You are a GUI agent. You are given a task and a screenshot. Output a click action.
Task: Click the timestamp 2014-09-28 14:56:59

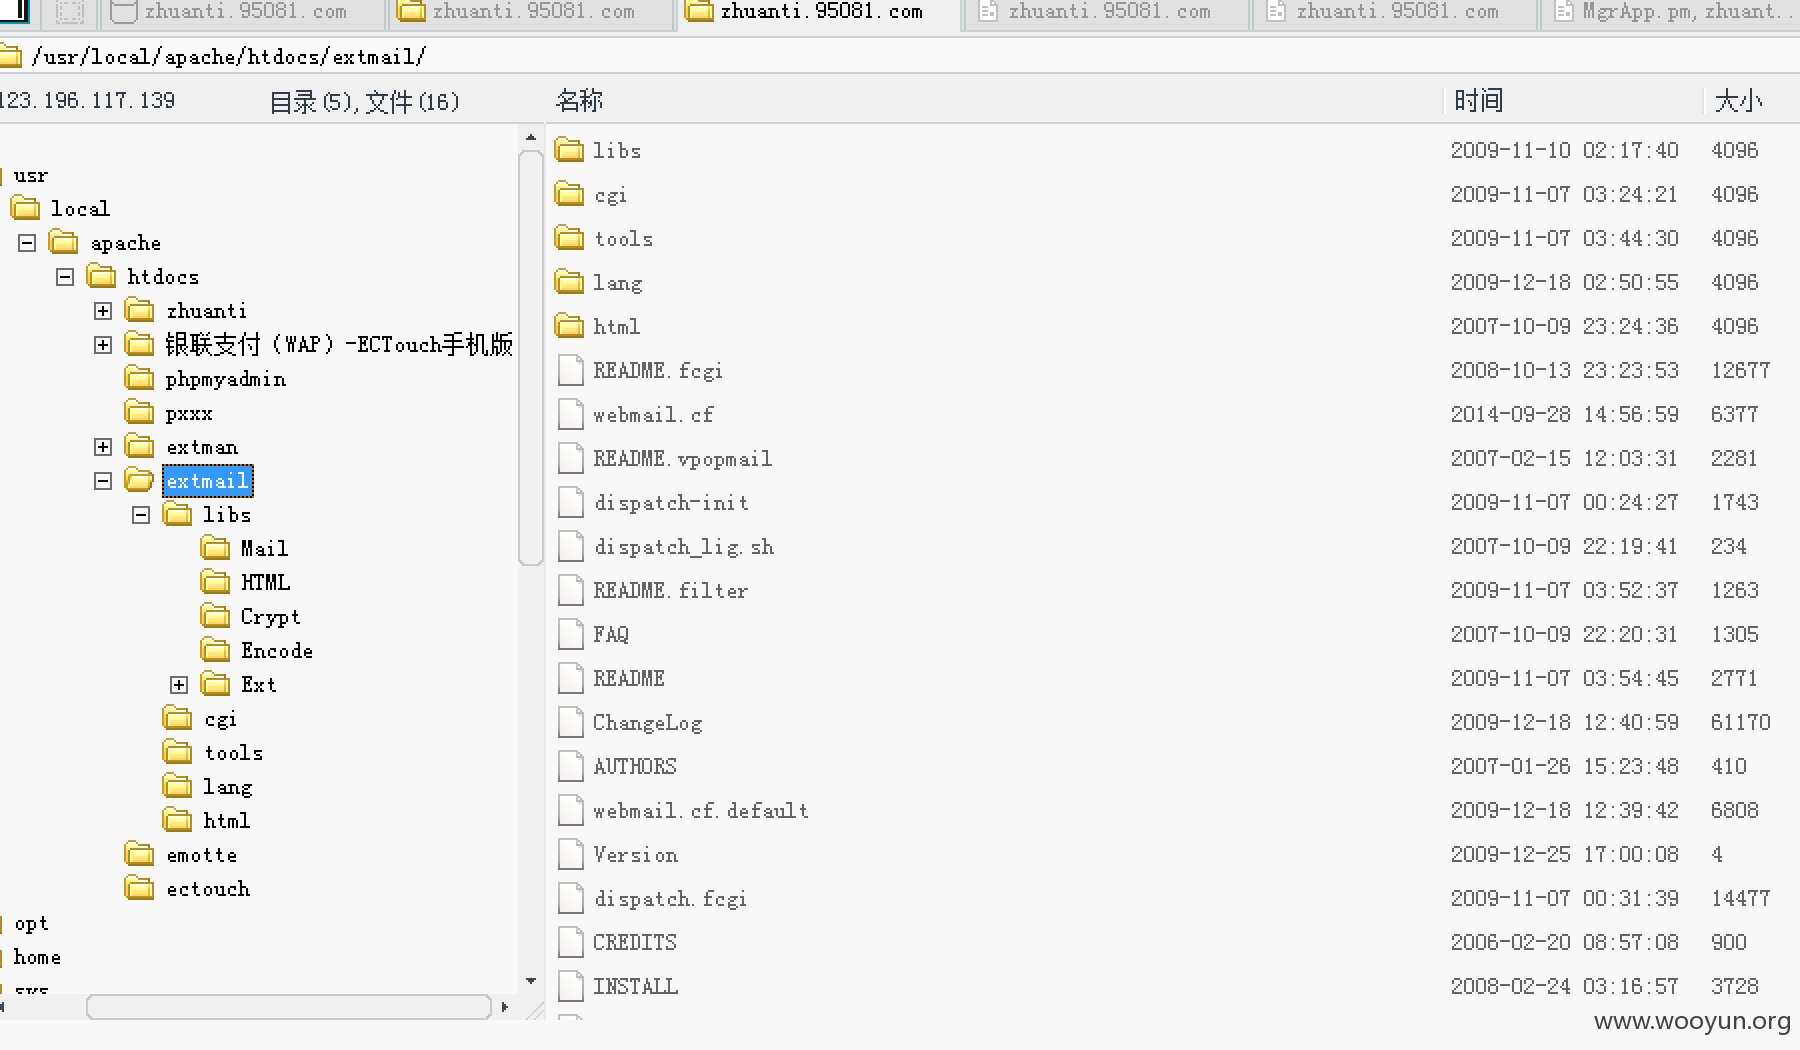click(x=1564, y=414)
